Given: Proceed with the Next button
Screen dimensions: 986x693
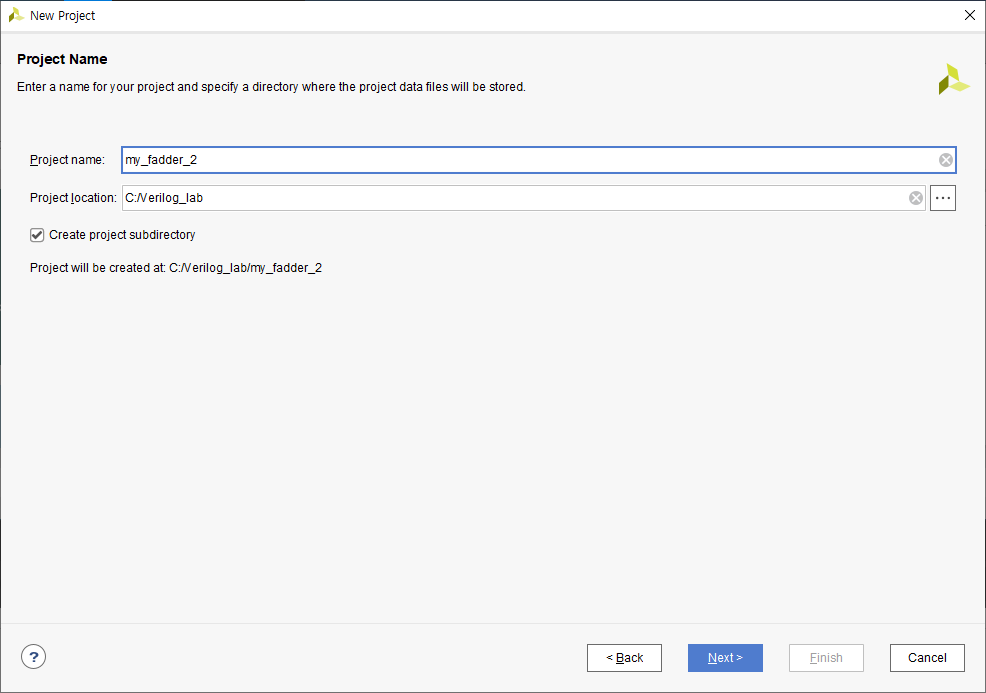Looking at the screenshot, I should [x=725, y=658].
